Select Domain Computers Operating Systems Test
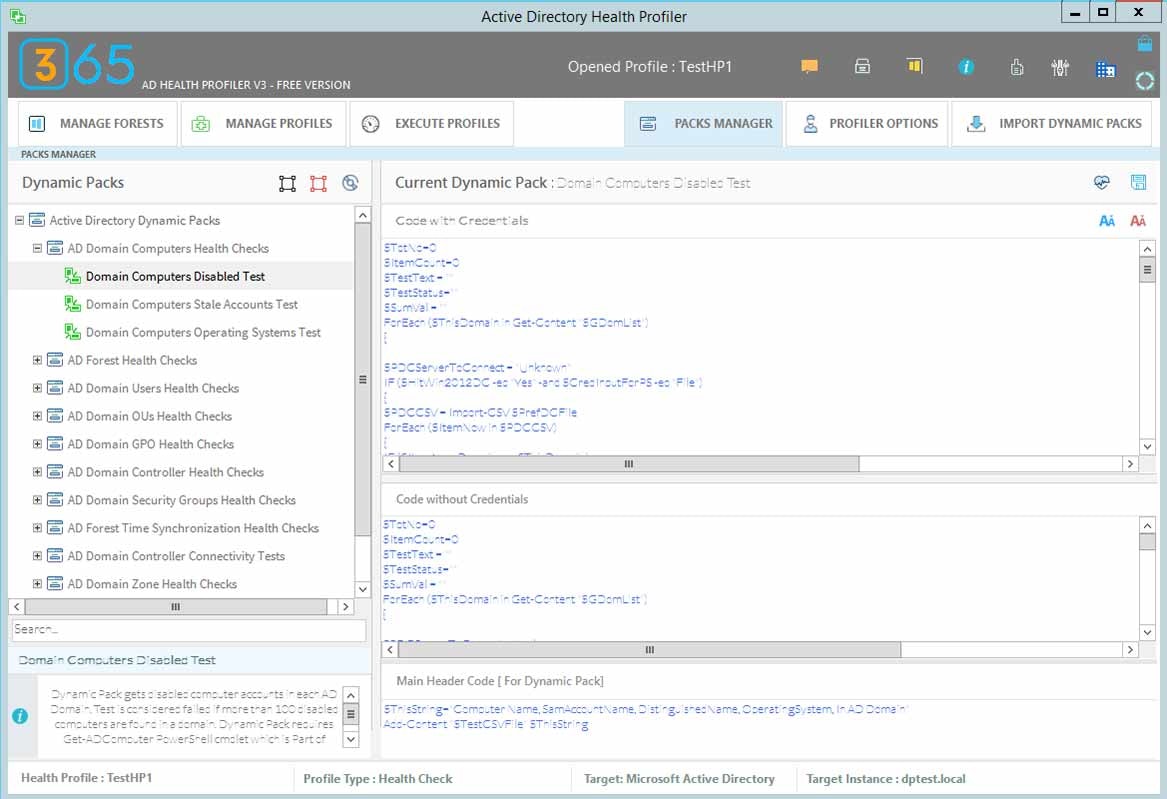This screenshot has height=799, width=1167. pyautogui.click(x=203, y=333)
